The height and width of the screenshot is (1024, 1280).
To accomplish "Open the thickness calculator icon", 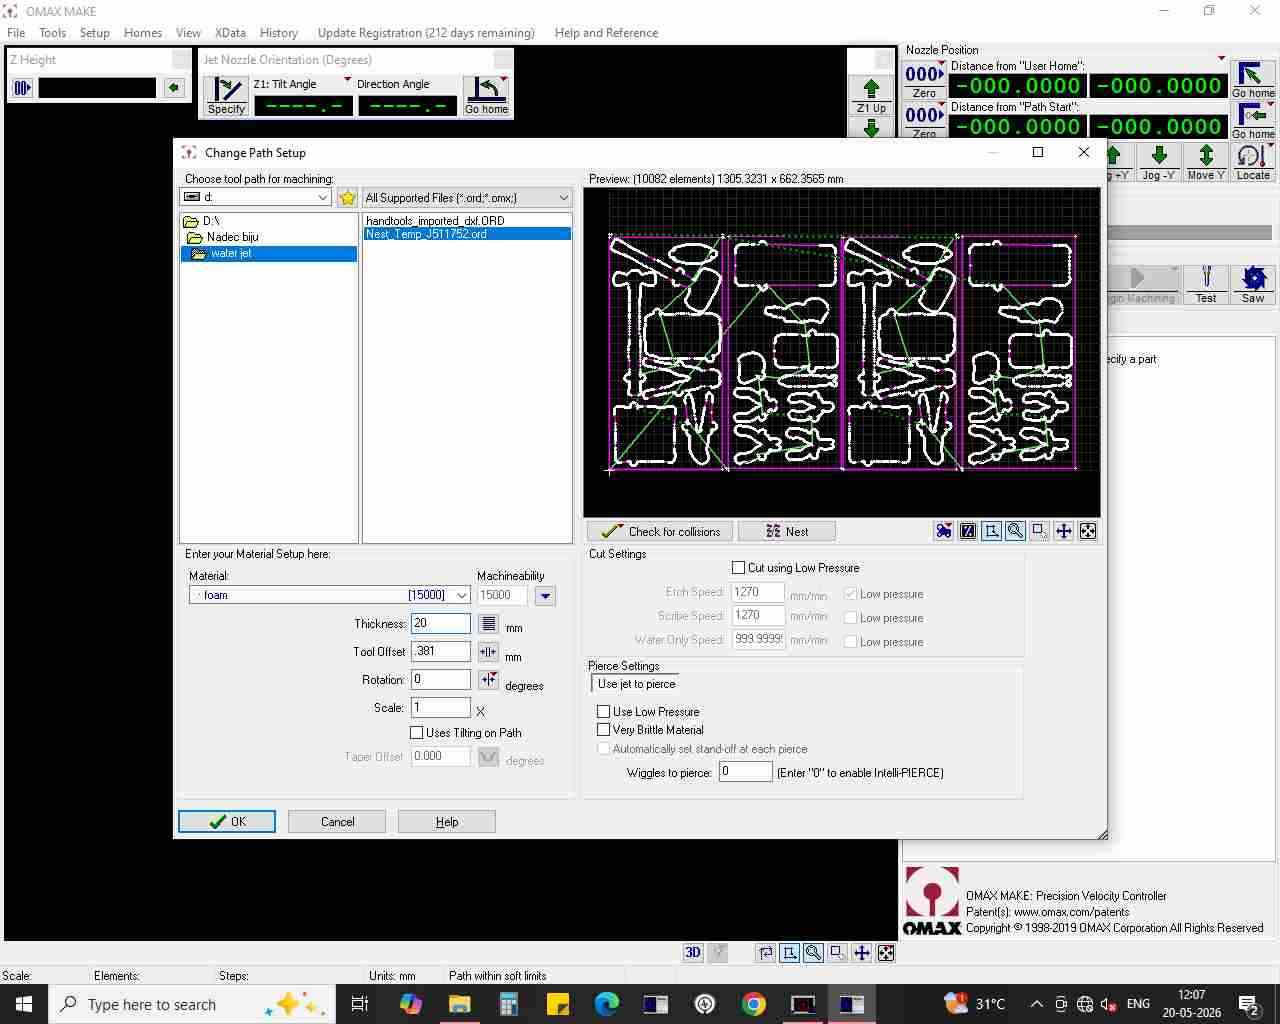I will point(488,624).
